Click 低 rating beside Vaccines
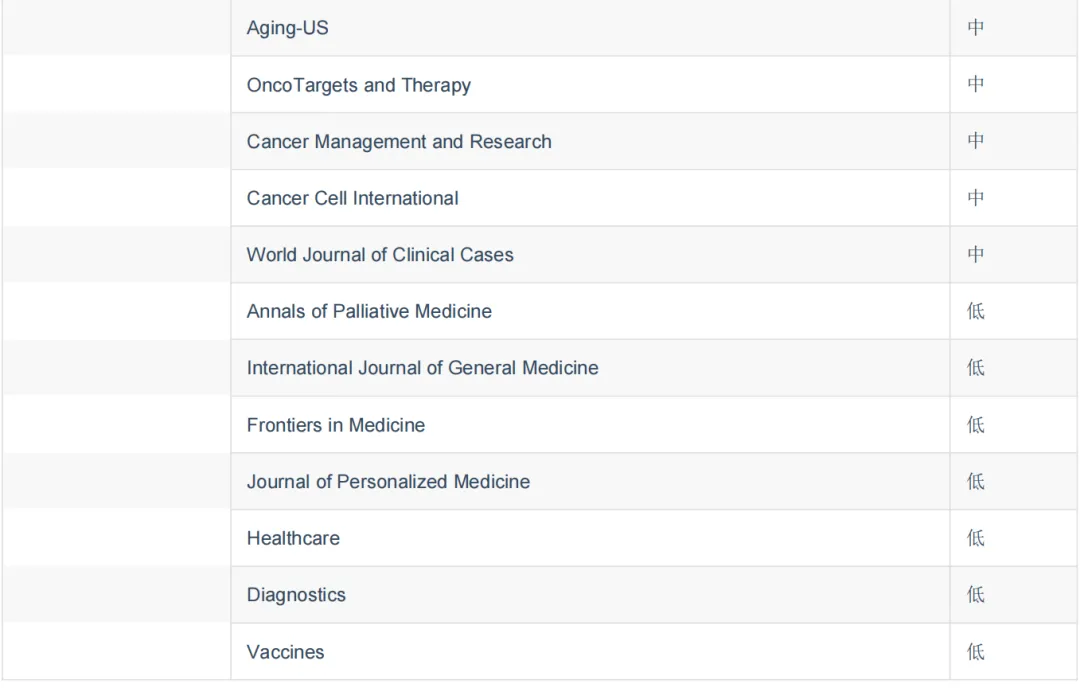The image size is (1080, 688). [x=975, y=651]
